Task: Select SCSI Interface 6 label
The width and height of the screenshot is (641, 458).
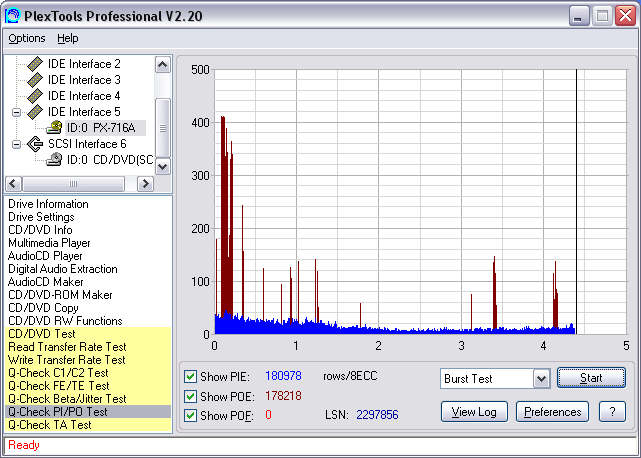Action: (87, 144)
